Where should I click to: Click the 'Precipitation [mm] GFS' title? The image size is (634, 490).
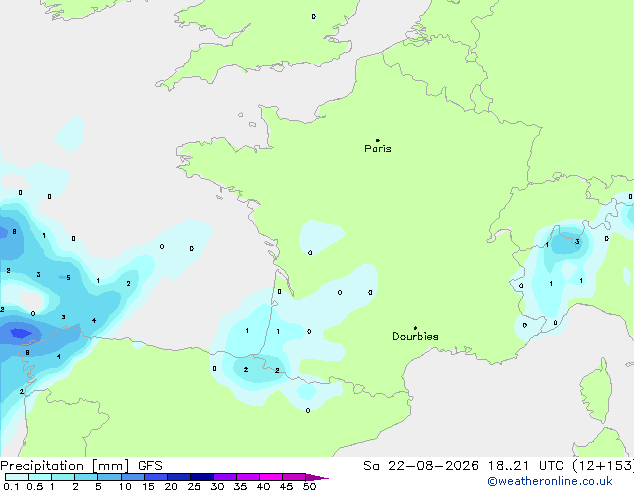click(x=81, y=466)
